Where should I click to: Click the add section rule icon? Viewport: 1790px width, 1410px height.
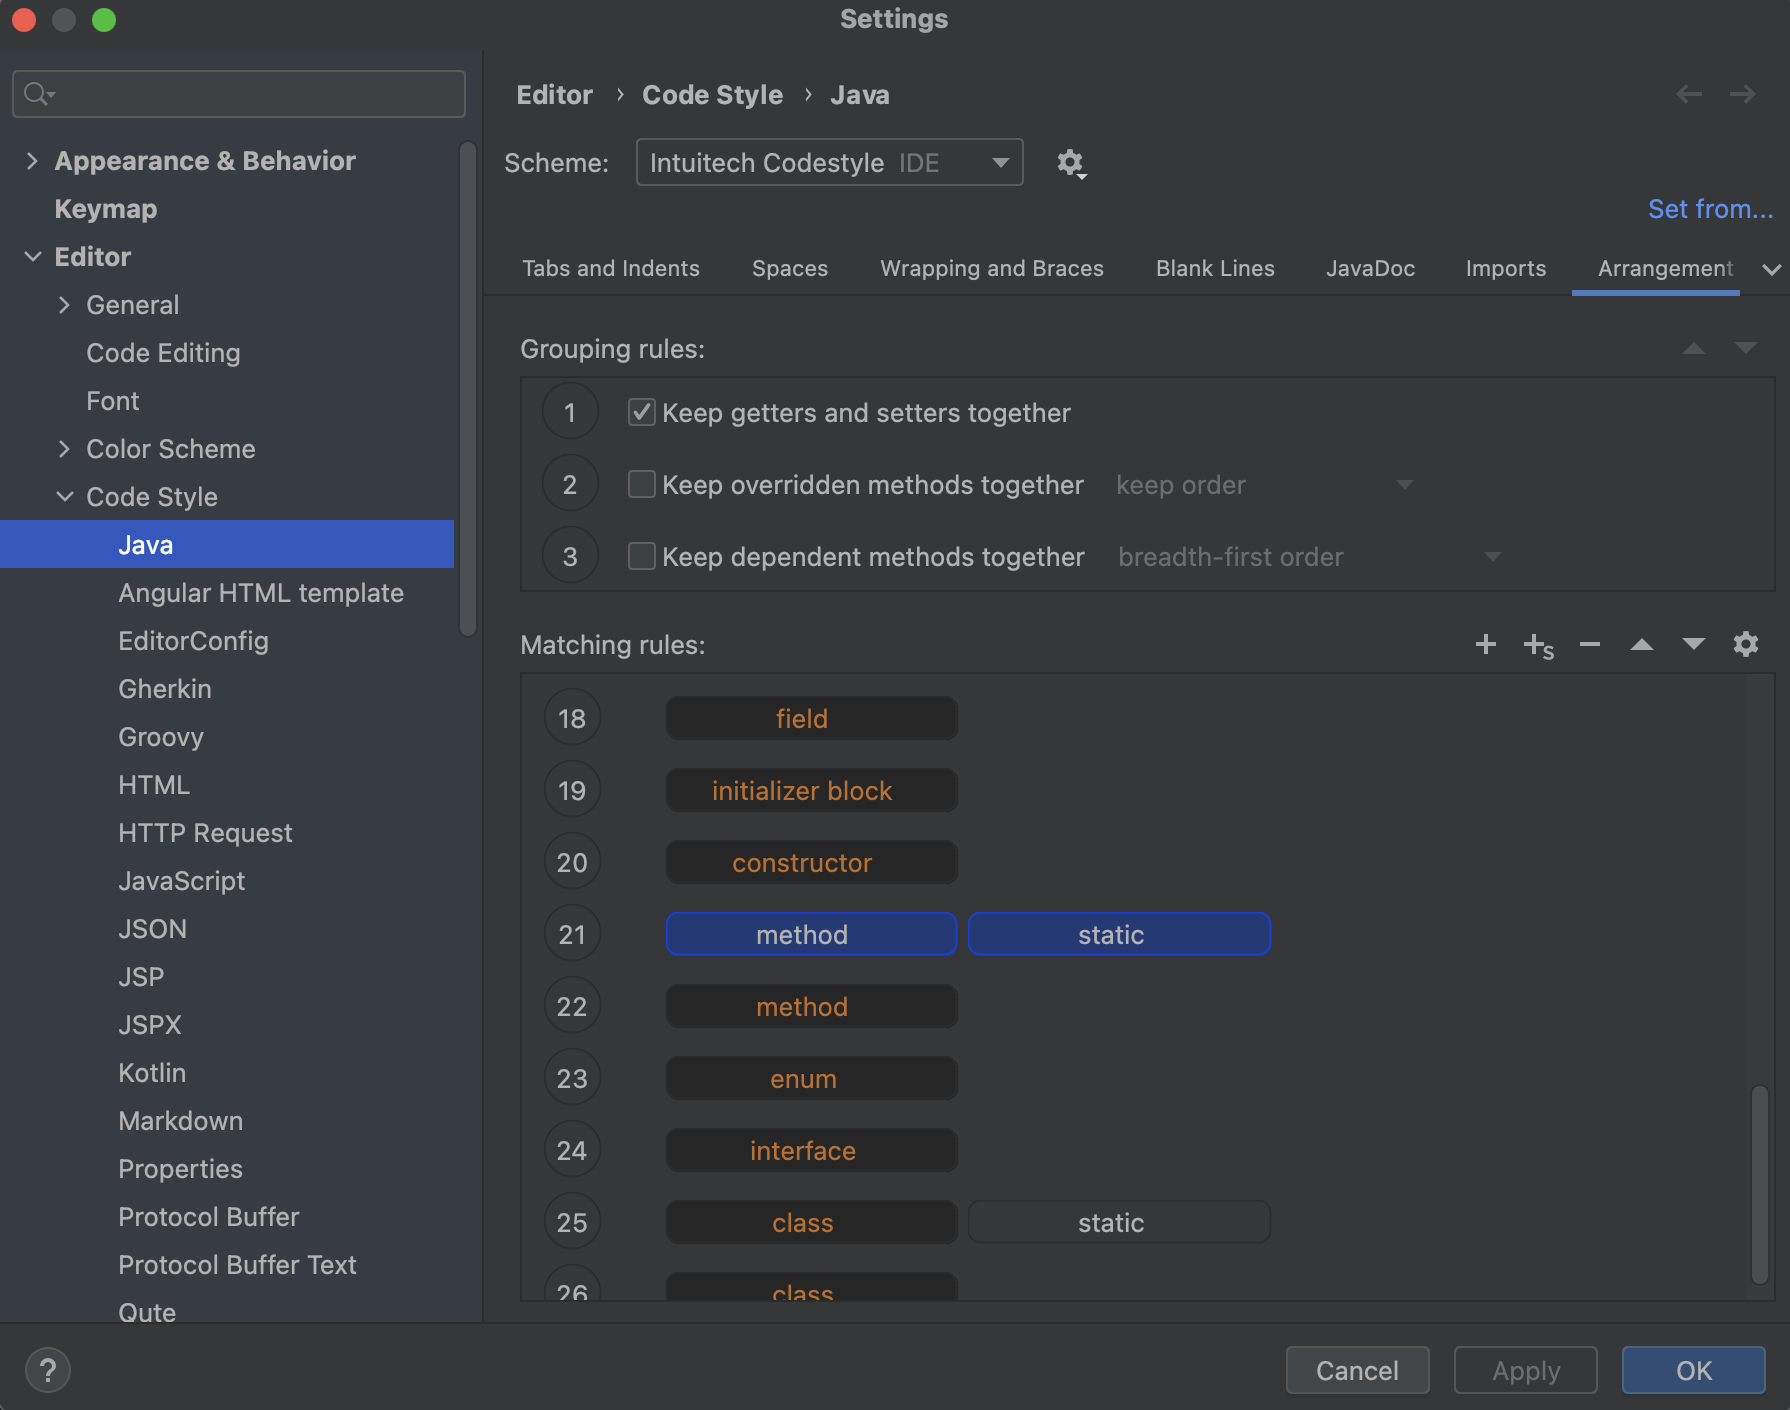click(1537, 646)
